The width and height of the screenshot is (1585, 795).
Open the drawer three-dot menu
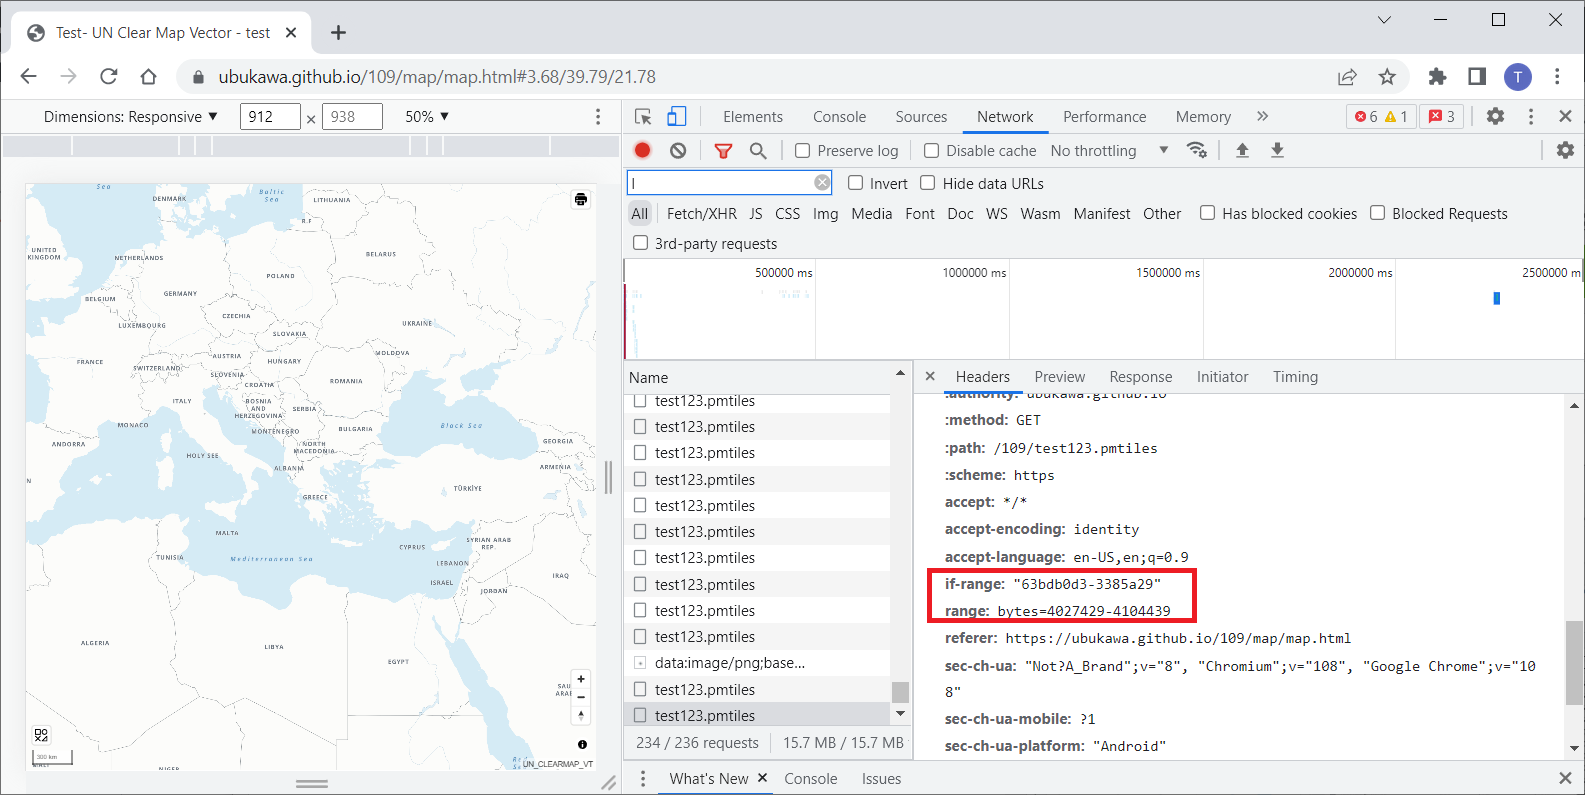coord(643,778)
